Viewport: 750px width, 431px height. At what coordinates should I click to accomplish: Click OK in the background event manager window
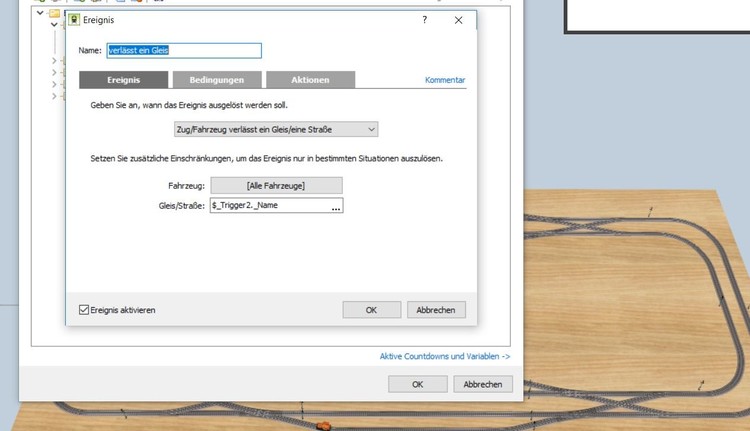click(x=418, y=384)
